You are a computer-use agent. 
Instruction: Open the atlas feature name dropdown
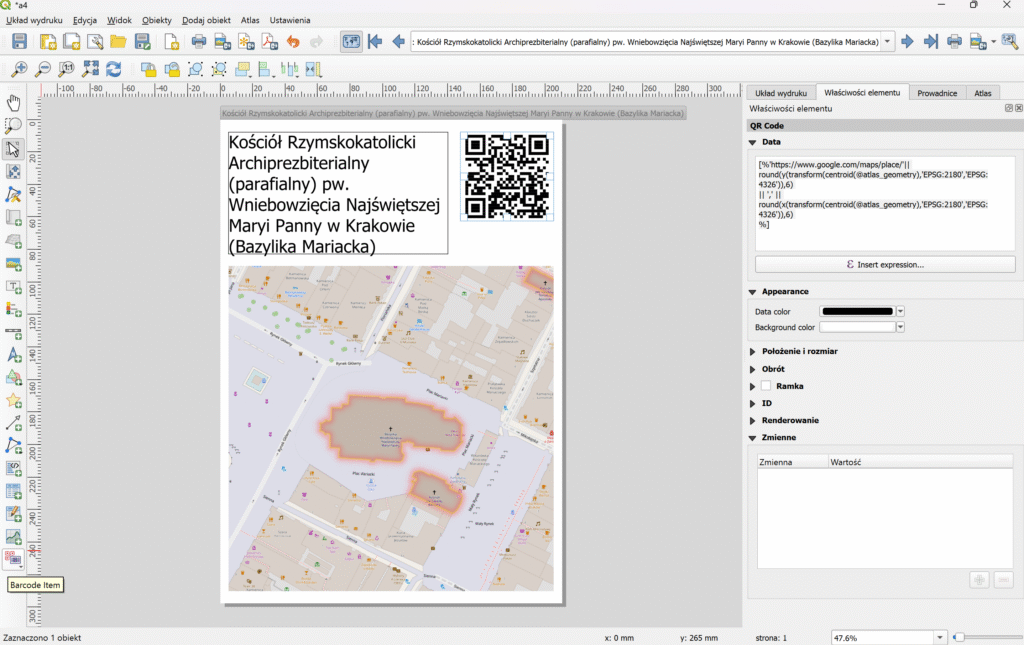pos(888,42)
